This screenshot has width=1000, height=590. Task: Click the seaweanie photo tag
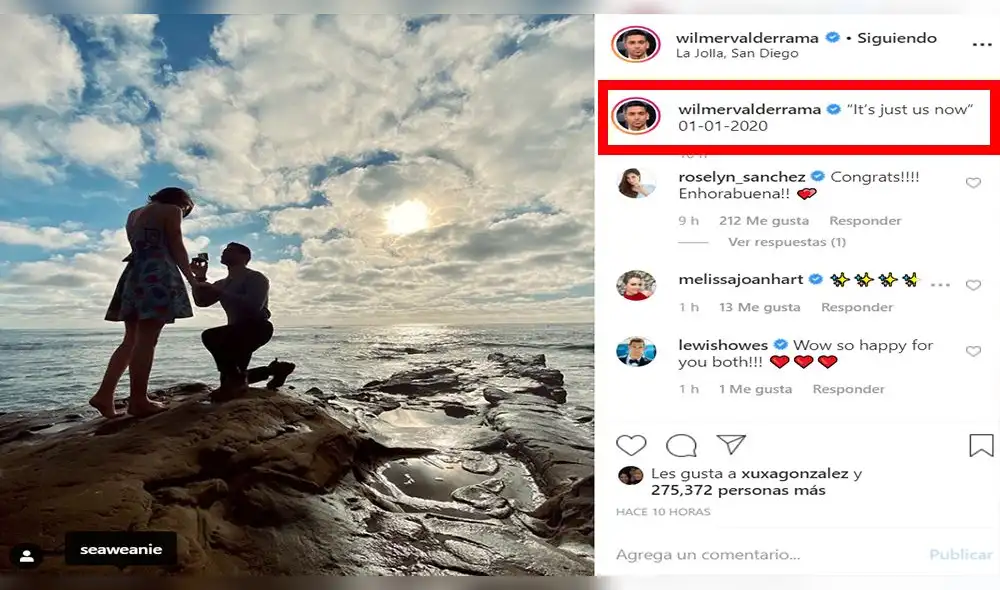click(x=120, y=549)
